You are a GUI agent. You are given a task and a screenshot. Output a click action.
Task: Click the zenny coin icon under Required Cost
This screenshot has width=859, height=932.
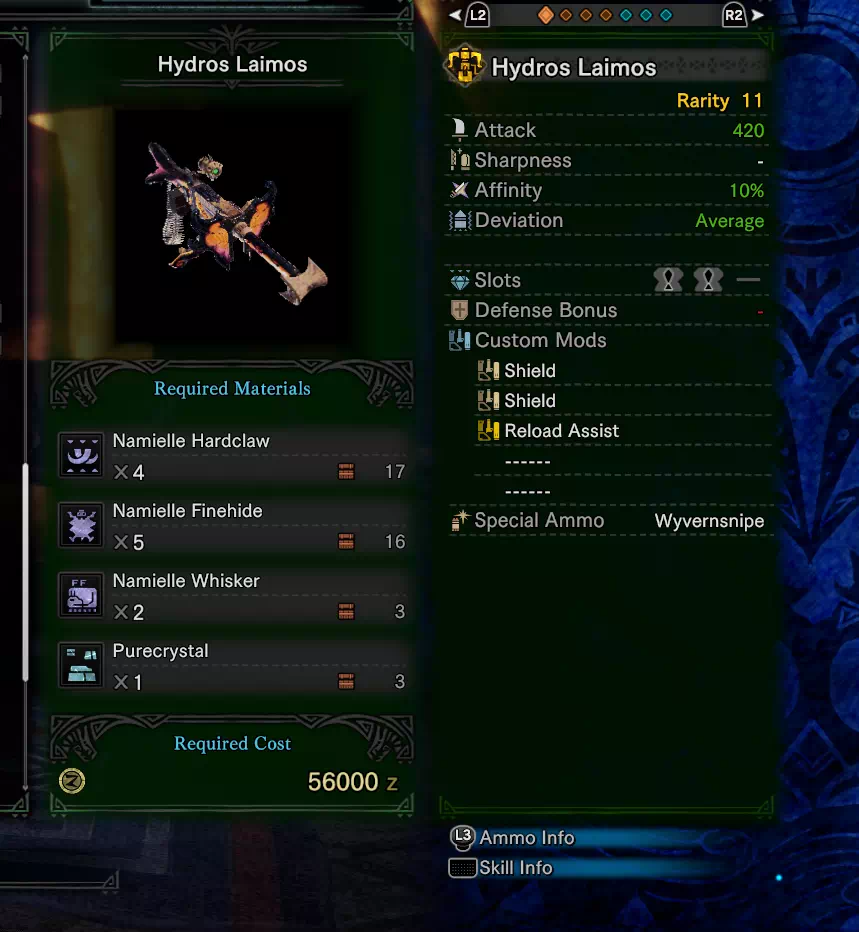72,781
